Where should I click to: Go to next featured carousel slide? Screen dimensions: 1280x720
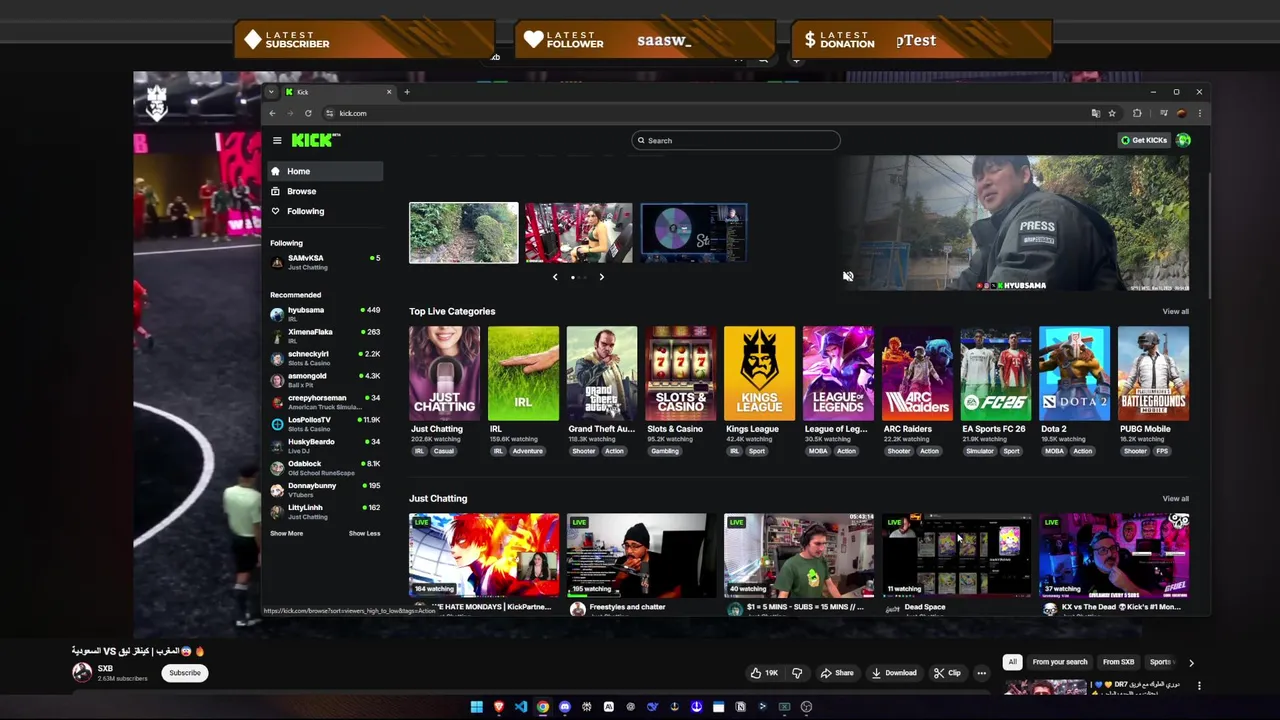[x=601, y=277]
